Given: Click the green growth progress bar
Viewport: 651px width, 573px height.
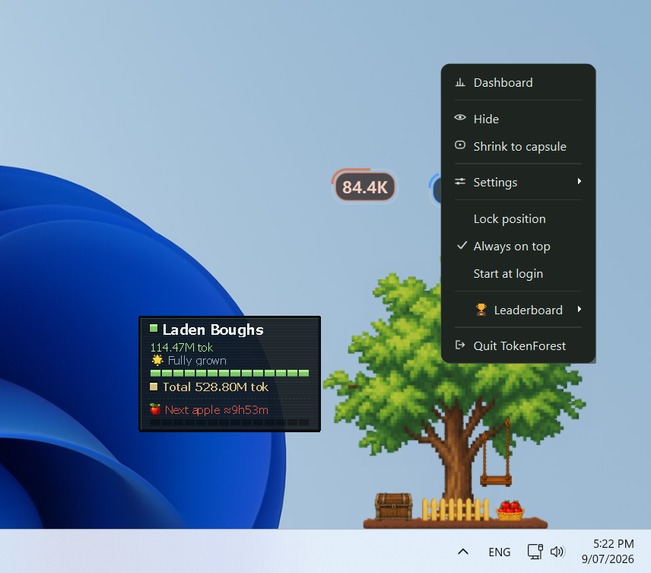Looking at the screenshot, I should [x=230, y=373].
